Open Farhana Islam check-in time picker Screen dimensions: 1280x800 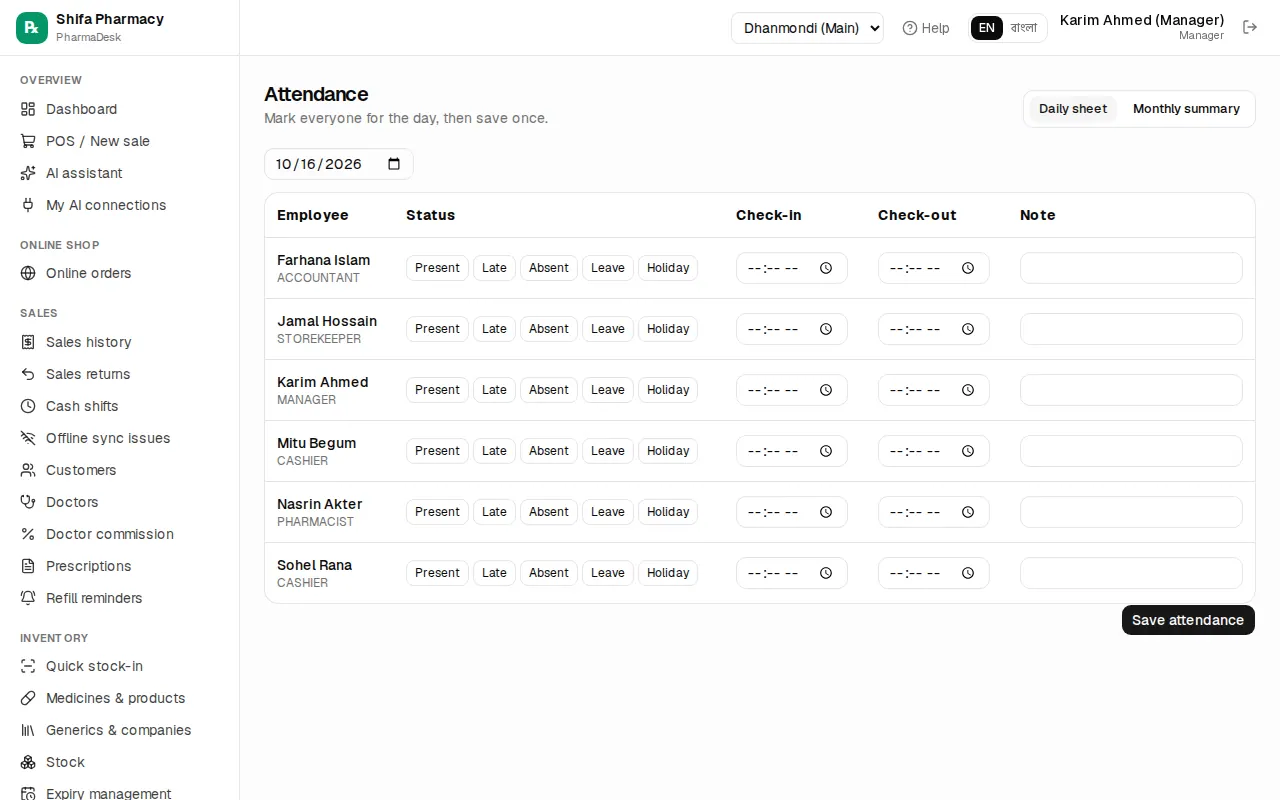tap(826, 268)
